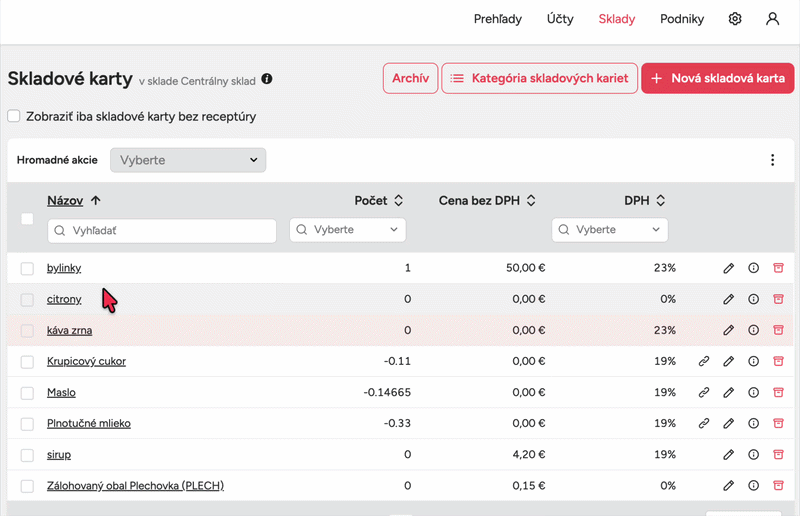
Task: Open the settings gear icon
Action: (735, 19)
